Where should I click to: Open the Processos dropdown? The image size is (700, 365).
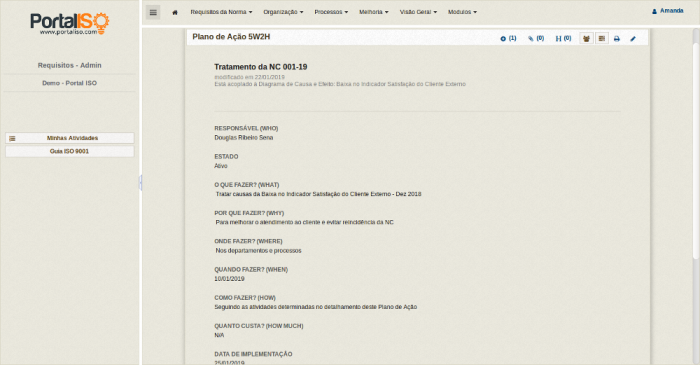click(x=331, y=12)
